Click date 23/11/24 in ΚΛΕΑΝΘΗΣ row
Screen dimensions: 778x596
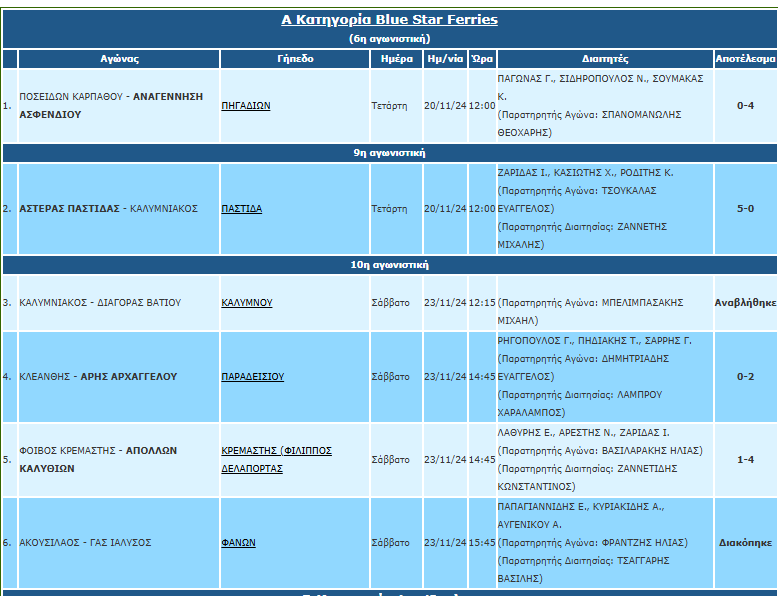coord(445,377)
